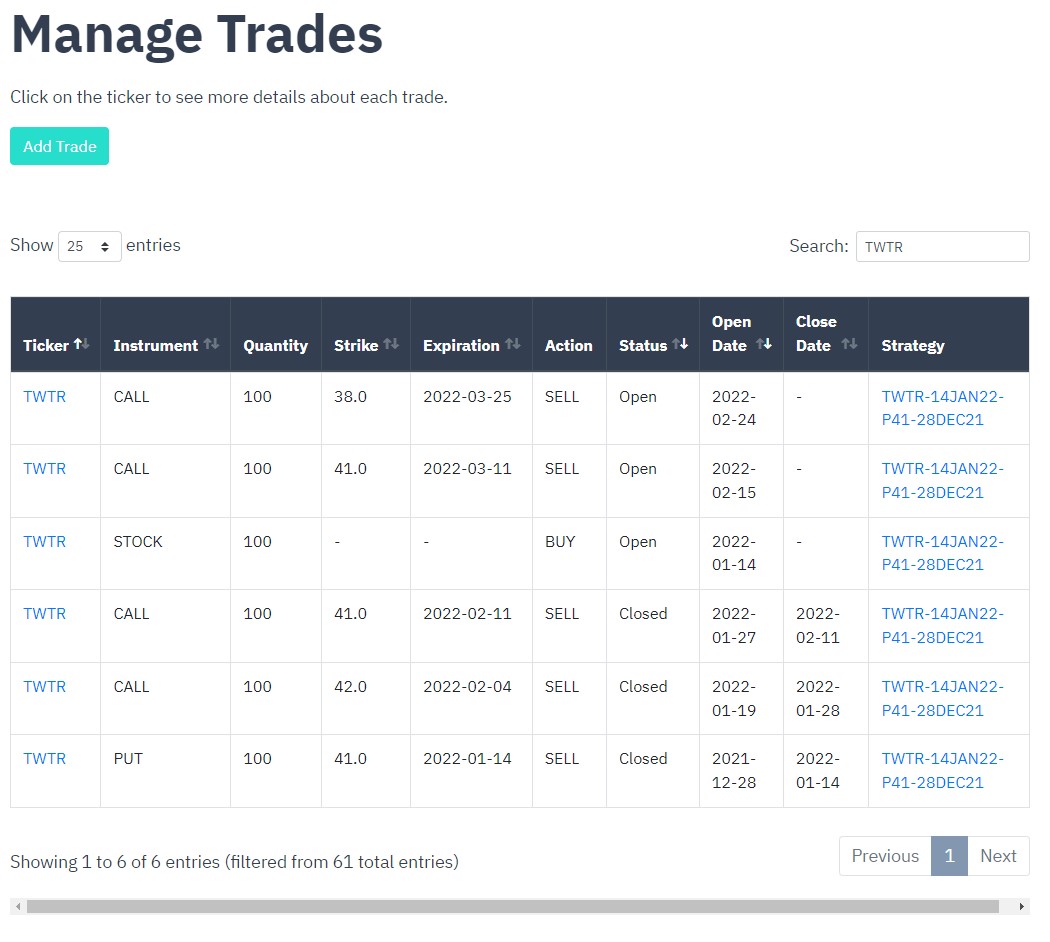Select open date 2021-12-28 cell
This screenshot has width=1050, height=942.
[x=741, y=771]
